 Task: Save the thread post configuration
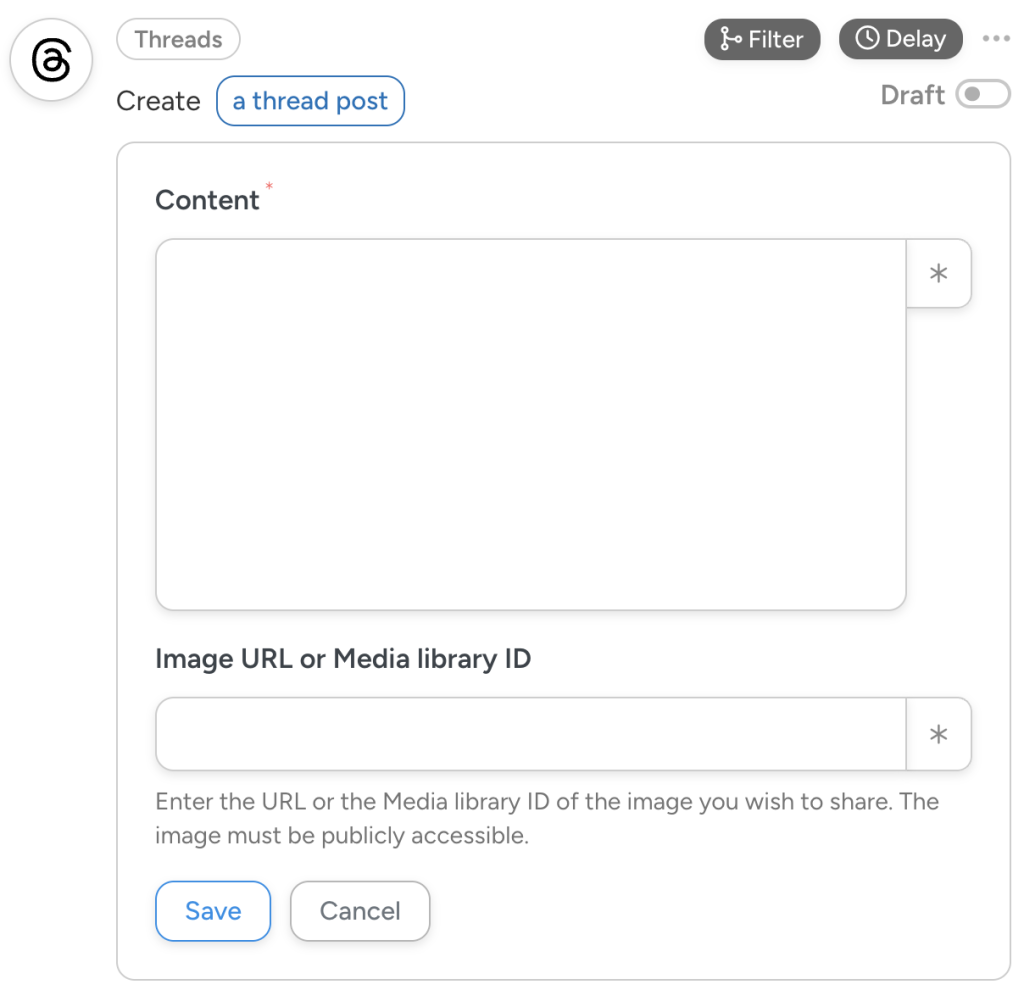coord(213,911)
